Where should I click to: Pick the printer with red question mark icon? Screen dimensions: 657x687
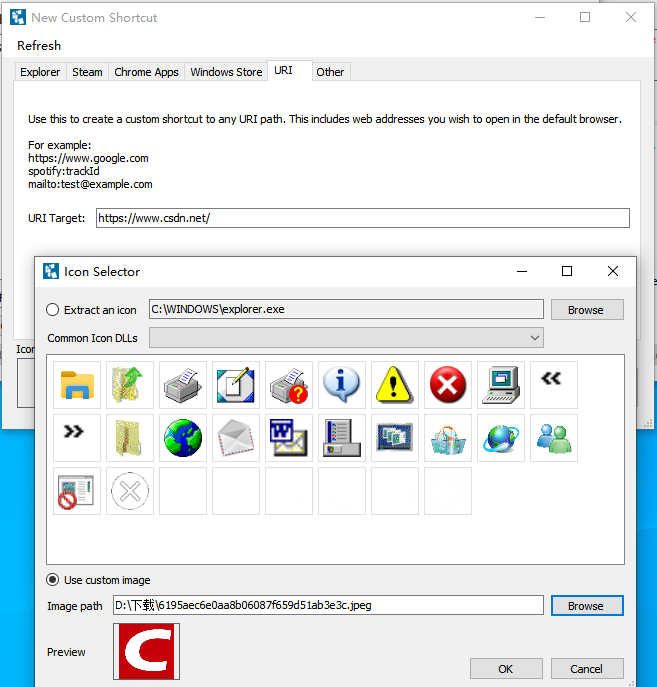tap(289, 385)
